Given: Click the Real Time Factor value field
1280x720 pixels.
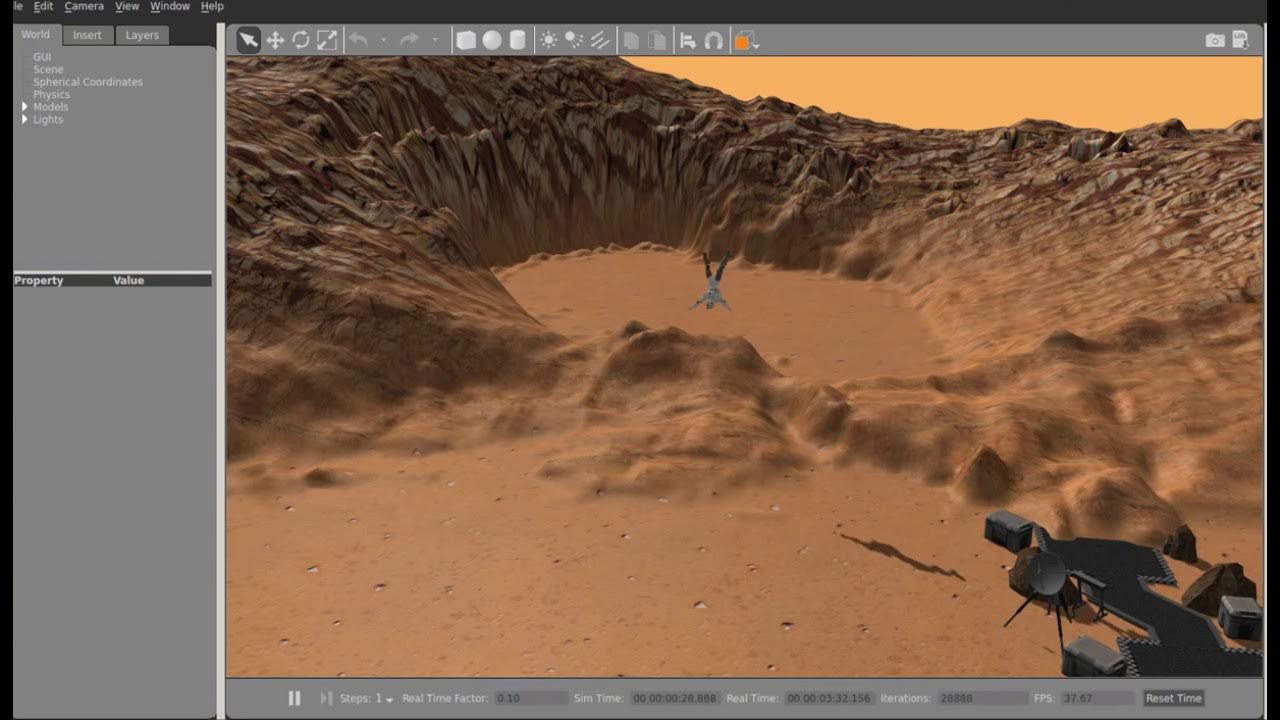Looking at the screenshot, I should [x=532, y=698].
